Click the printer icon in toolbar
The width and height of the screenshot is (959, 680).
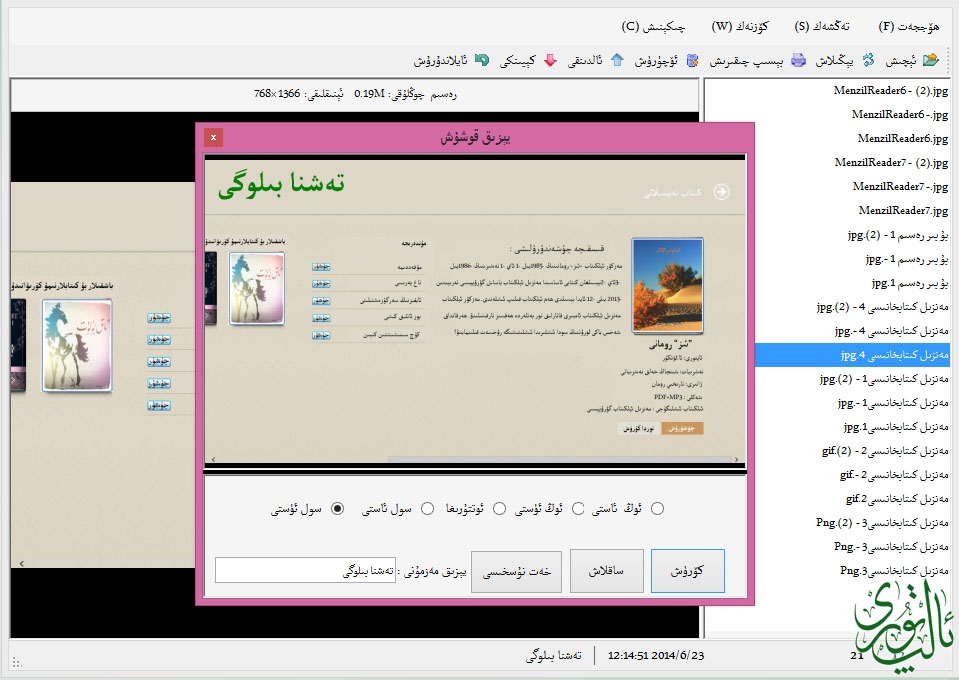point(798,60)
